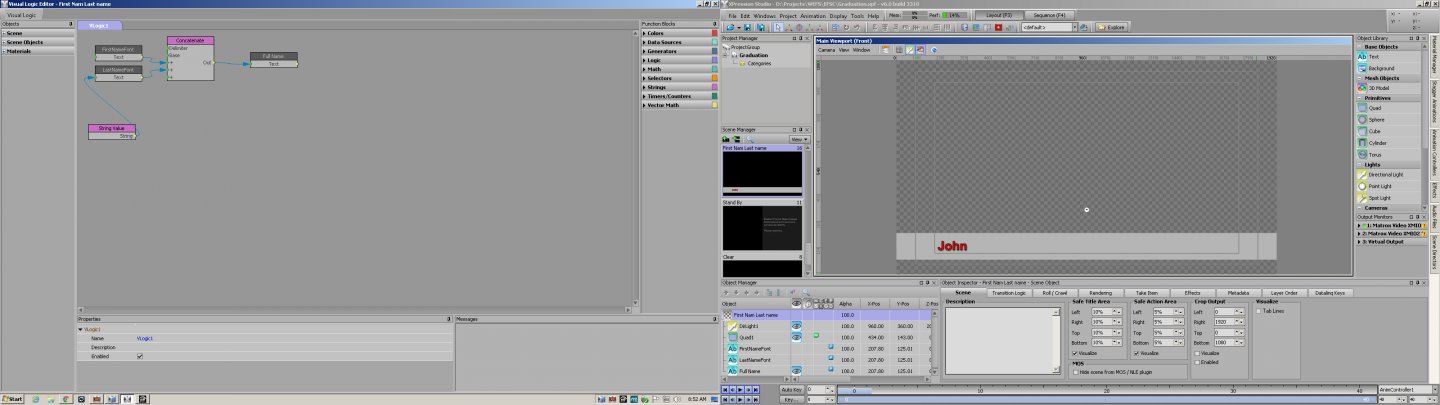This screenshot has width=1440, height=405.
Task: Click the Save icon in main toolbar
Action: pyautogui.click(x=749, y=27)
